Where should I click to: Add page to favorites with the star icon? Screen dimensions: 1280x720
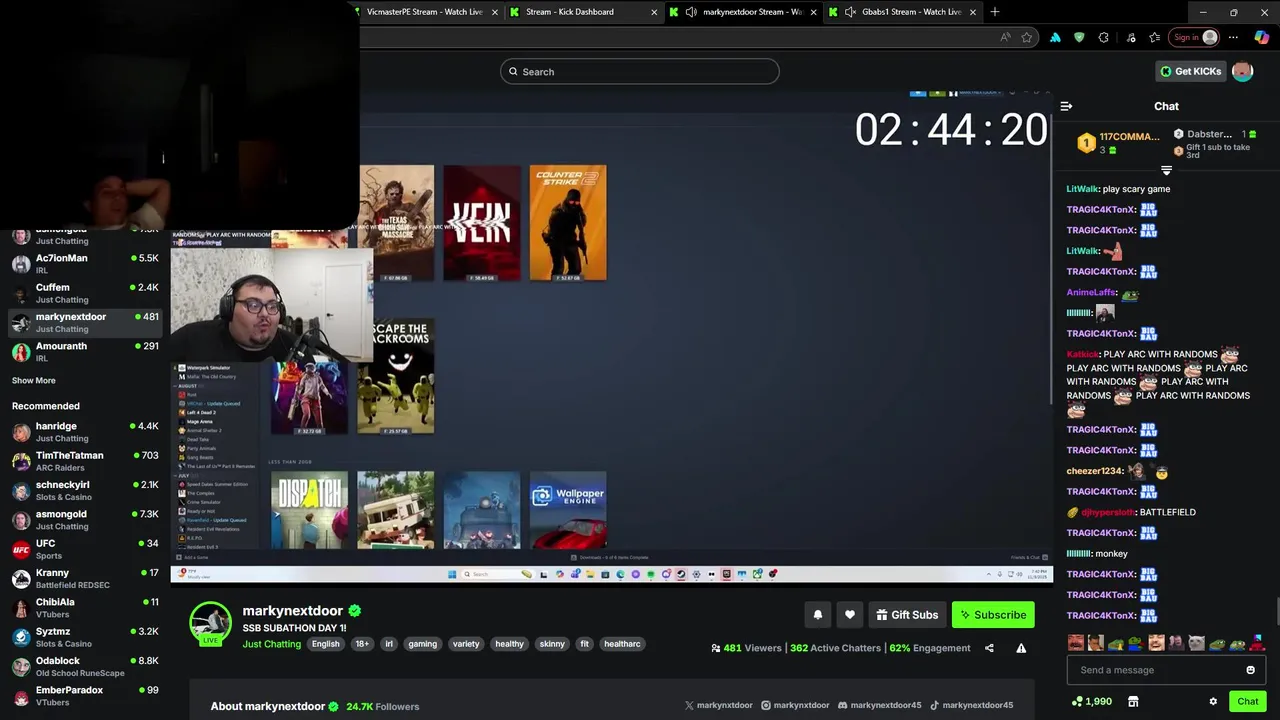tap(1027, 37)
